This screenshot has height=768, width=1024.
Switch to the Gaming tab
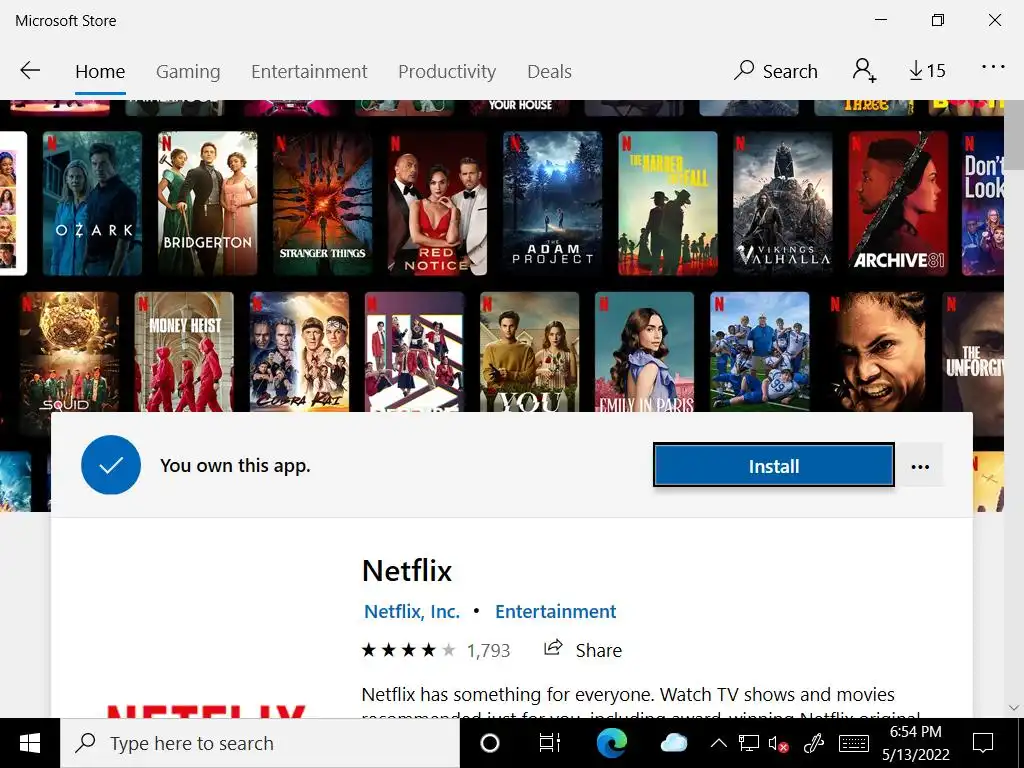[188, 71]
